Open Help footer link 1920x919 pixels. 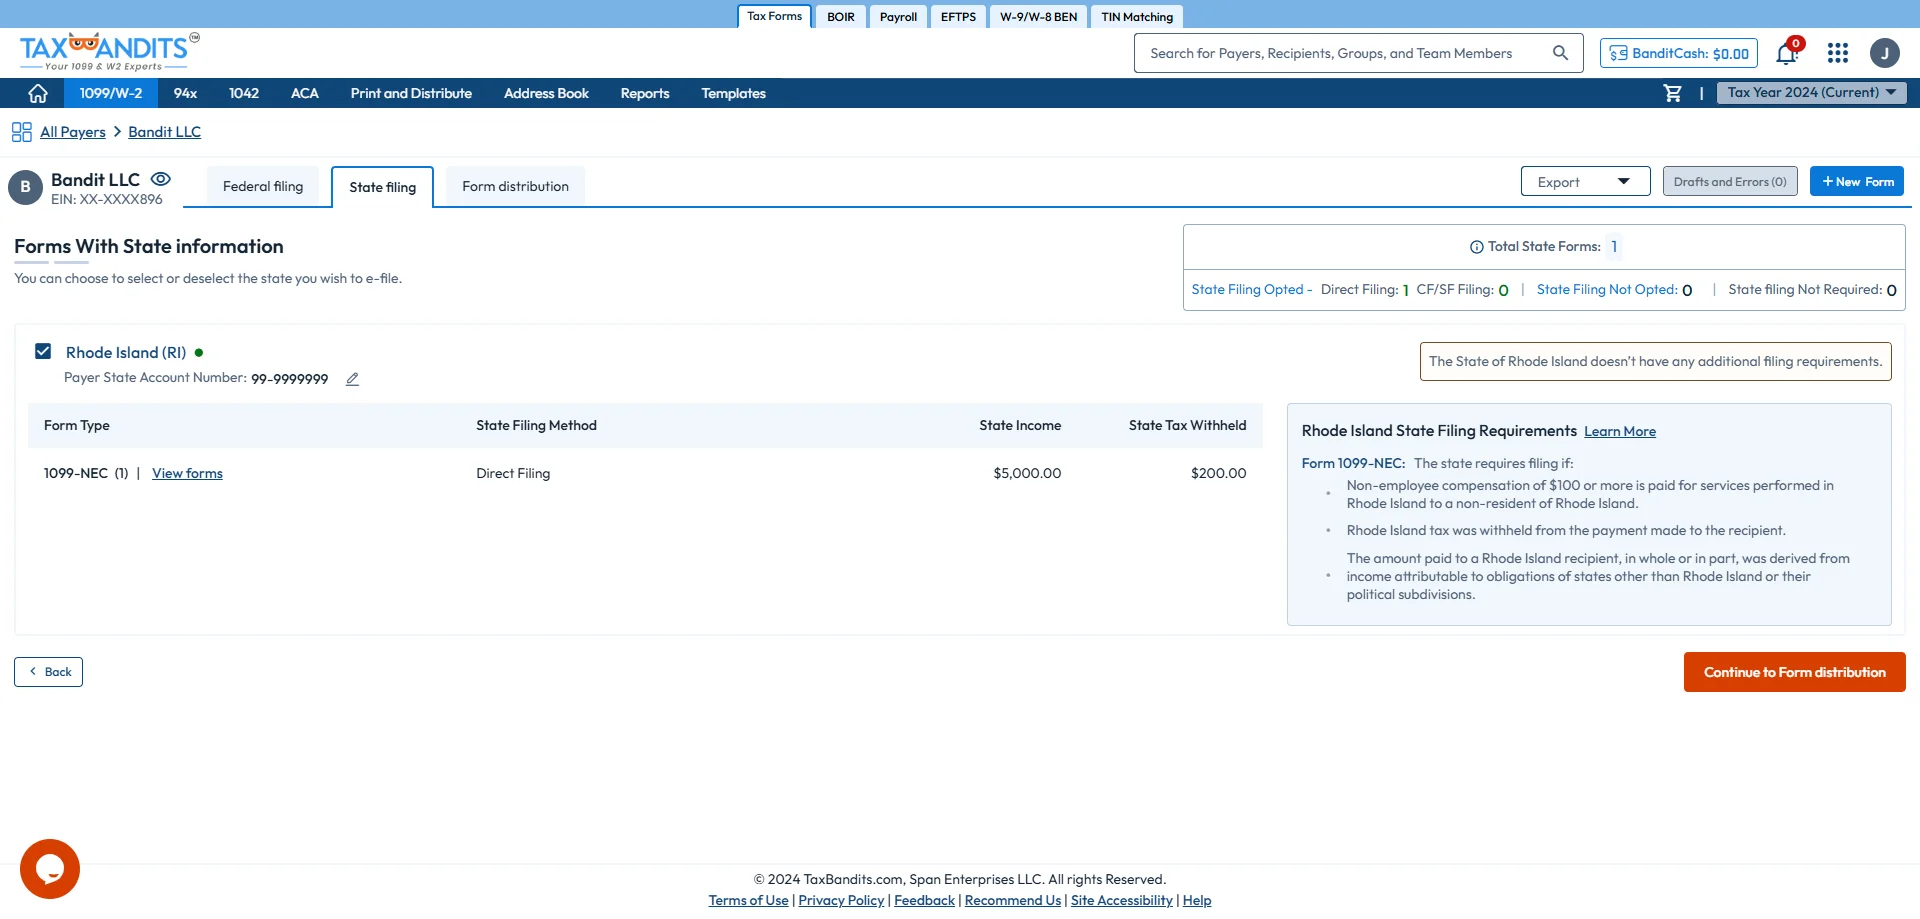coord(1197,900)
